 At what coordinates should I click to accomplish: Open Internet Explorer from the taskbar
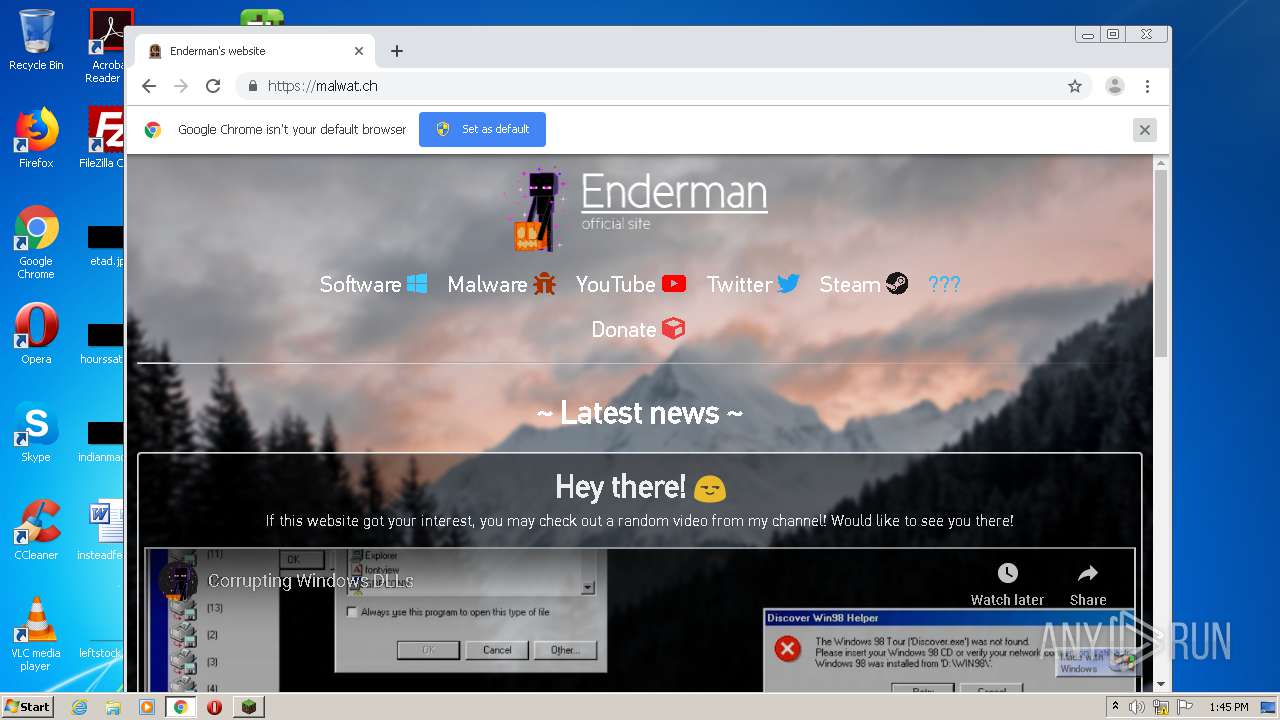tap(79, 707)
